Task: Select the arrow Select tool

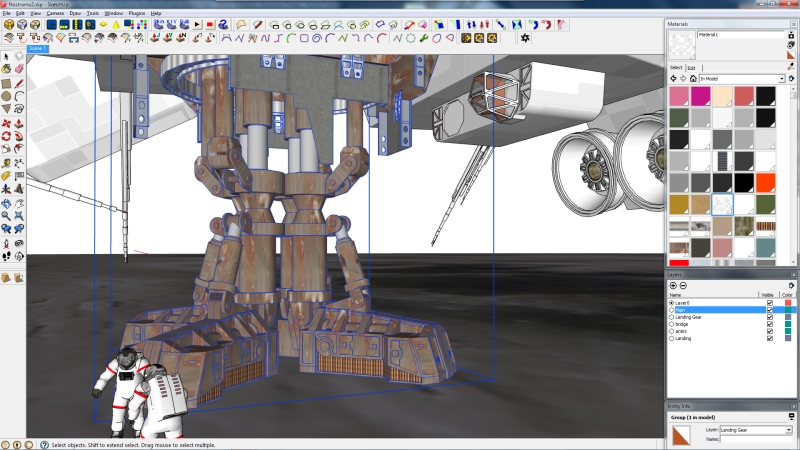Action: [7, 58]
